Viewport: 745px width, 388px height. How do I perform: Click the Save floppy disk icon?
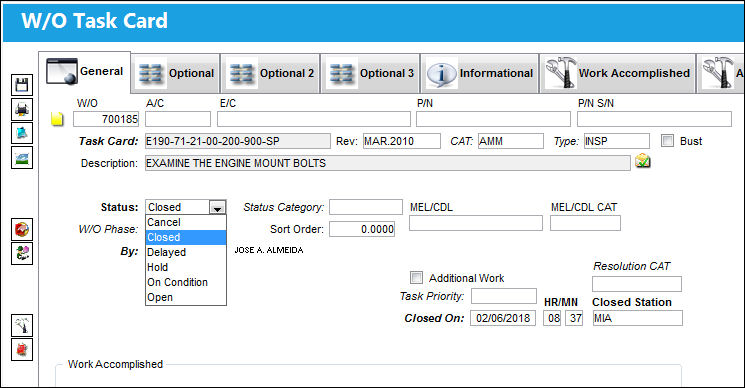pos(22,85)
